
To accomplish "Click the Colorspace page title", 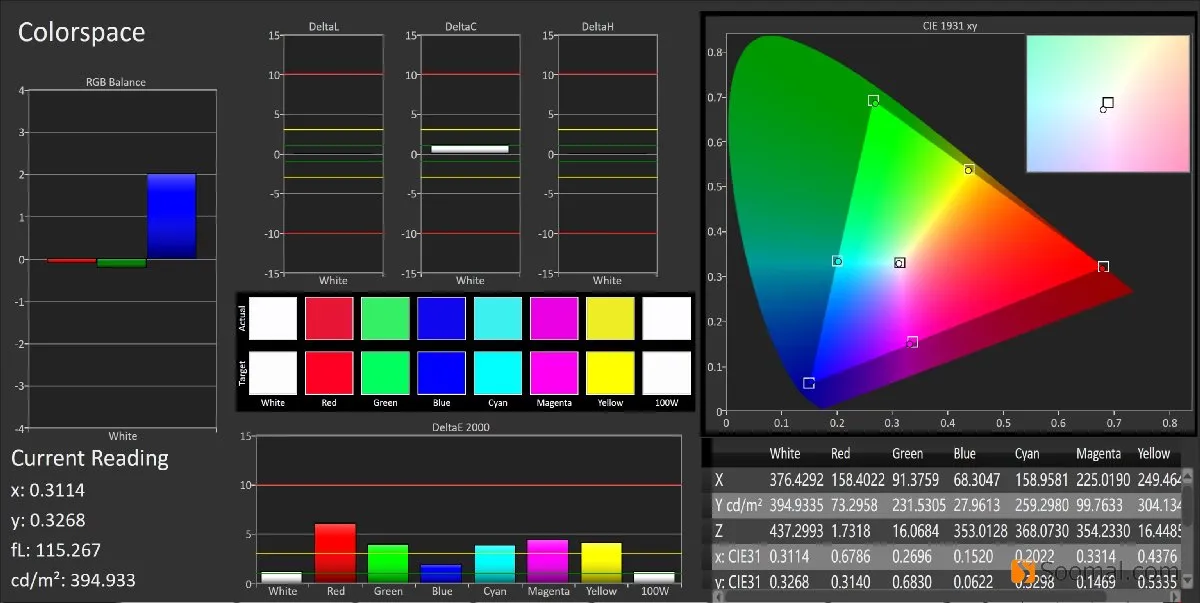I will 82,33.
